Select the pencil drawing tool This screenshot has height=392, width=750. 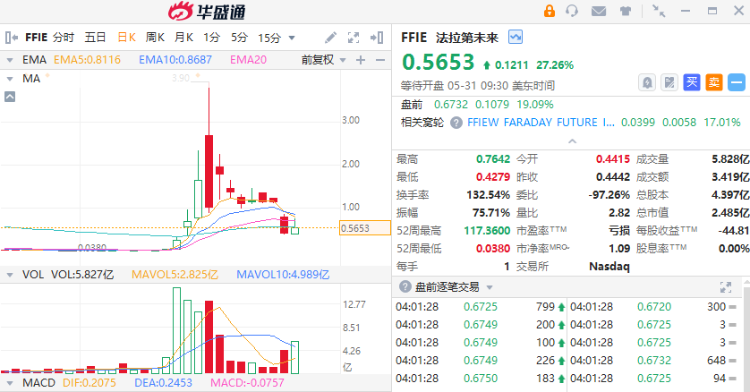pos(331,37)
